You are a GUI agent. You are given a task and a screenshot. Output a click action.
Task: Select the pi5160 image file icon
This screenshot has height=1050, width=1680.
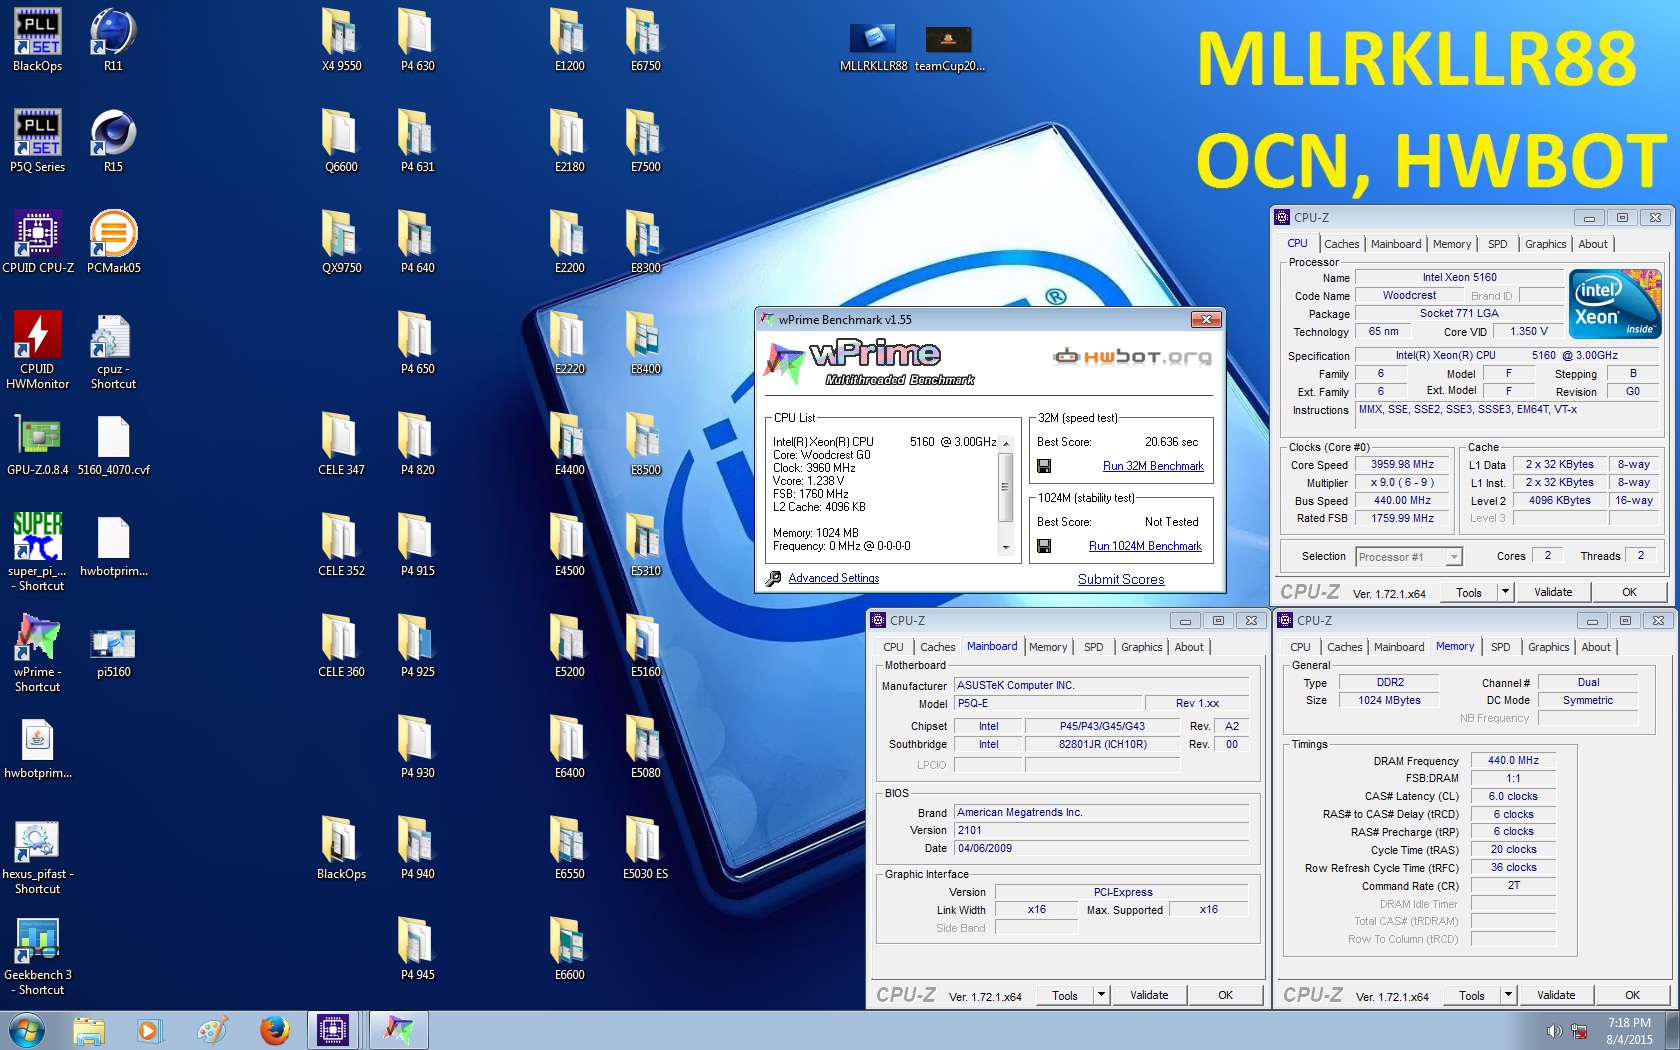coord(113,642)
